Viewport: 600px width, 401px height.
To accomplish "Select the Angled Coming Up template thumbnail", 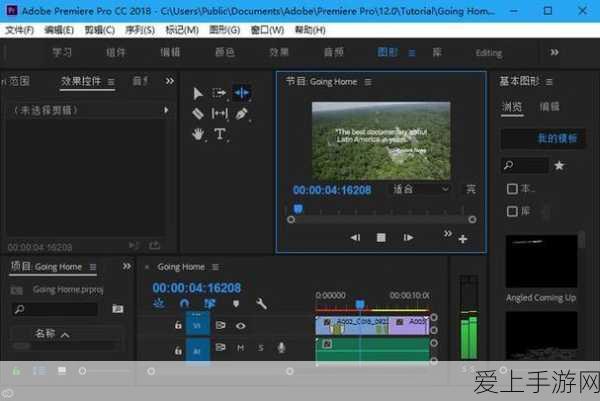I will (541, 261).
